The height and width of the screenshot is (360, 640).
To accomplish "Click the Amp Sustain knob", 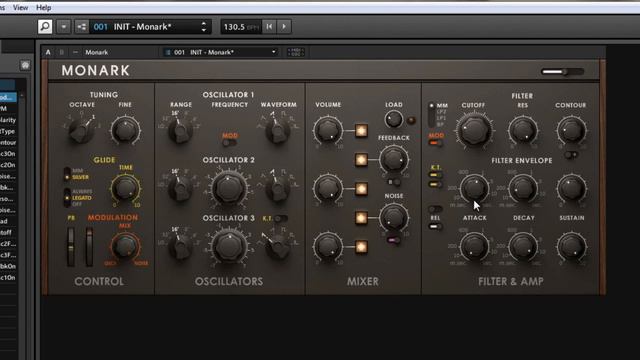I will 571,247.
